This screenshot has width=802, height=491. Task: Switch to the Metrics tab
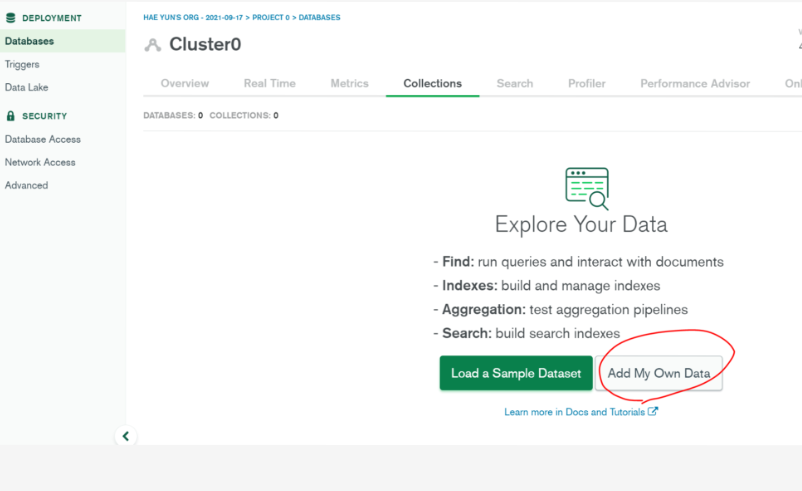[x=349, y=83]
